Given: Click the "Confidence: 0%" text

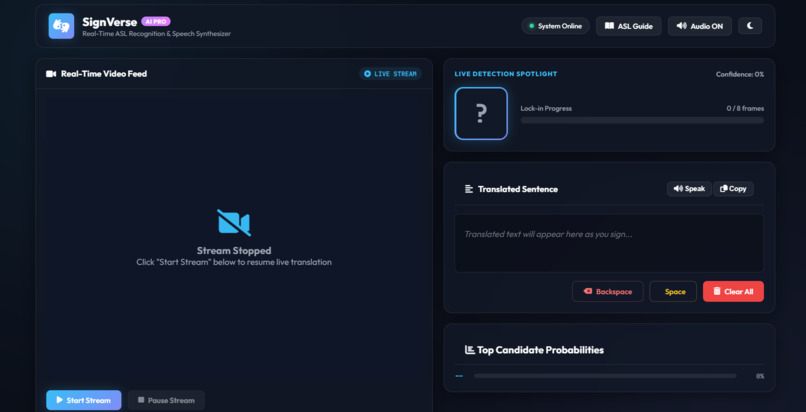Looking at the screenshot, I should 740,74.
